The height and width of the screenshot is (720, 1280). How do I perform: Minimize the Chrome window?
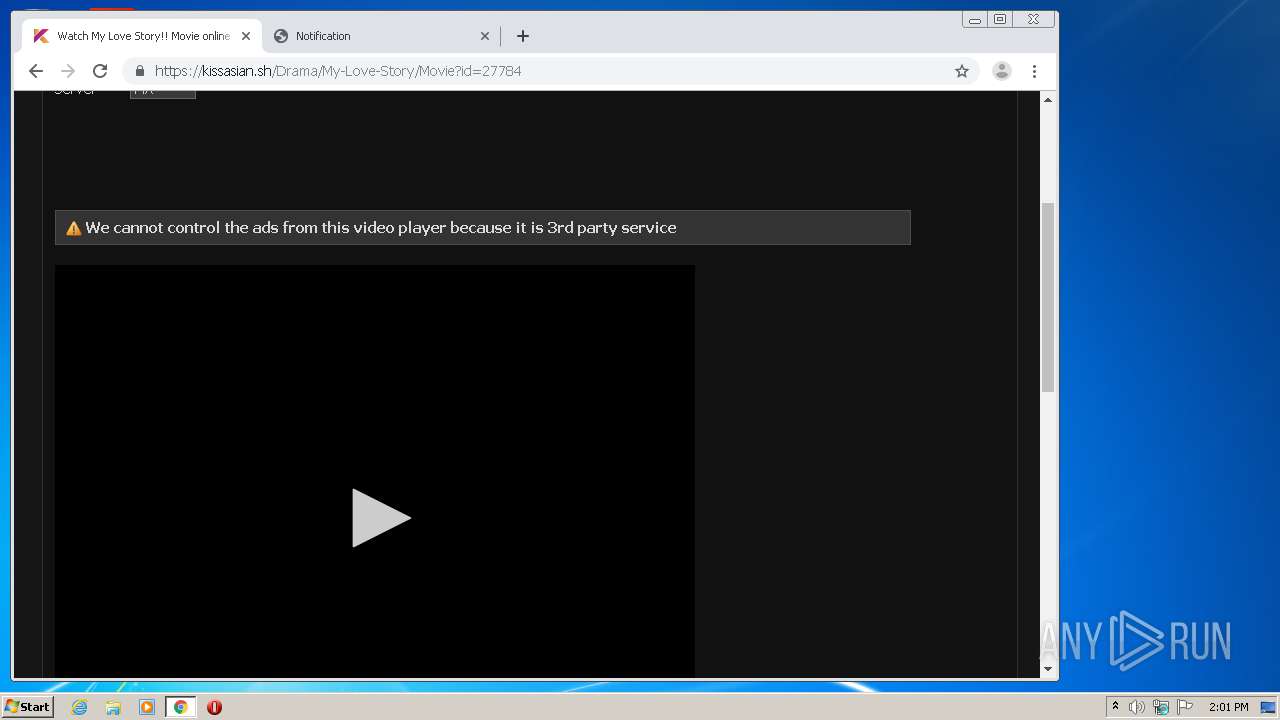click(975, 19)
